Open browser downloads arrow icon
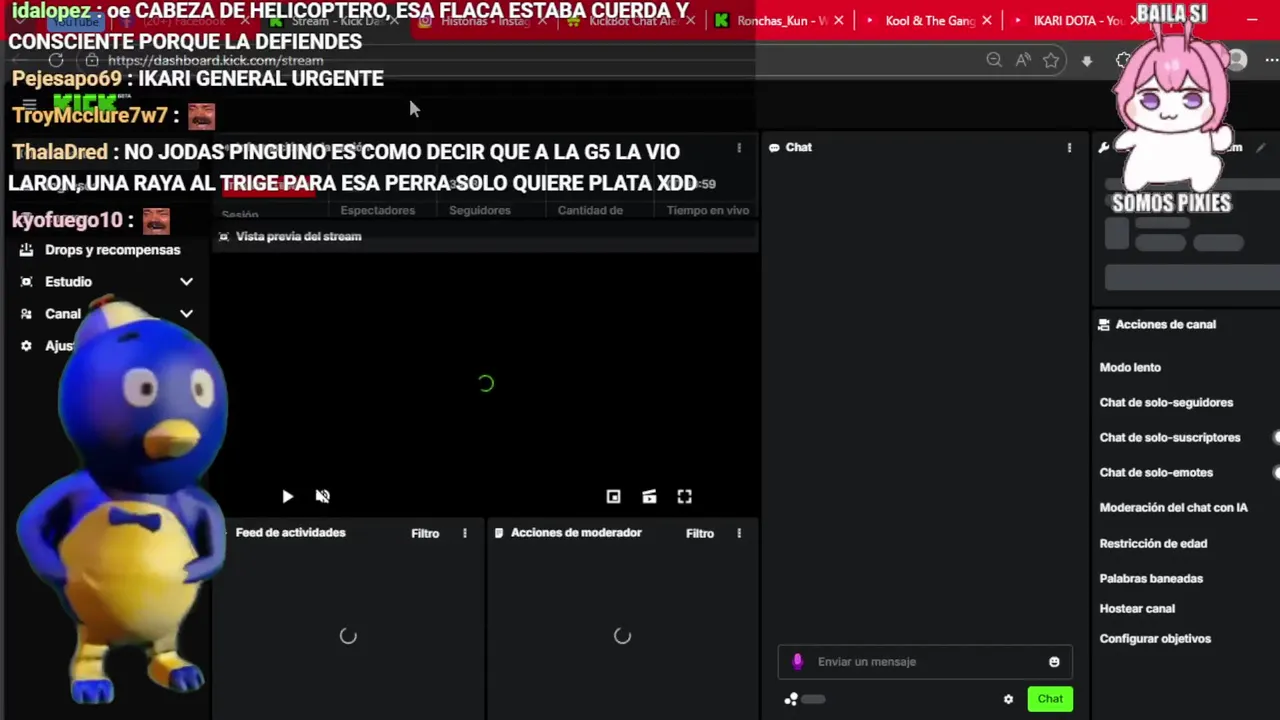 [x=1087, y=61]
